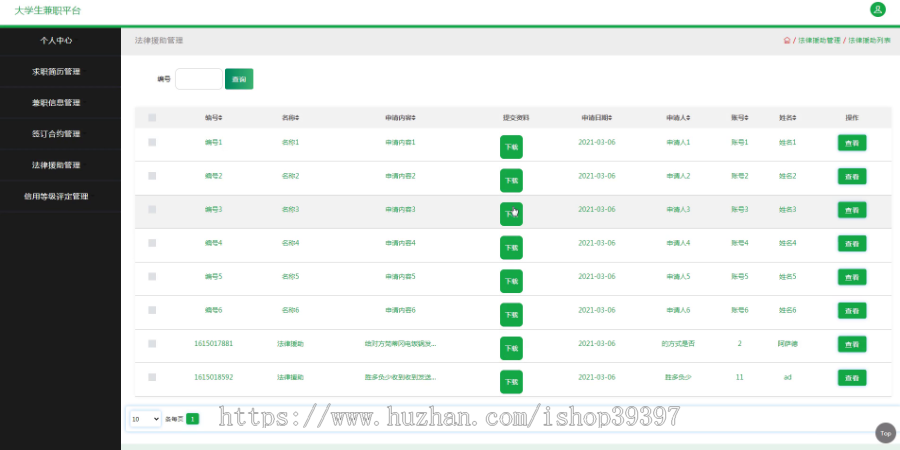Click 下载 button in row 编号2
Screen dimensions: 900x450
coord(511,180)
